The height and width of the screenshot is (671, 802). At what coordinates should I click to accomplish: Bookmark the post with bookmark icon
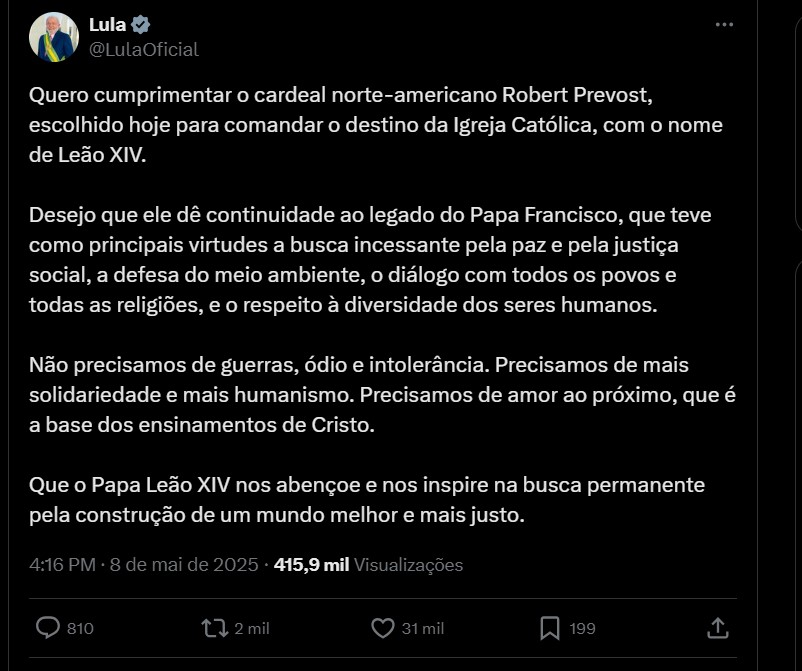[550, 628]
